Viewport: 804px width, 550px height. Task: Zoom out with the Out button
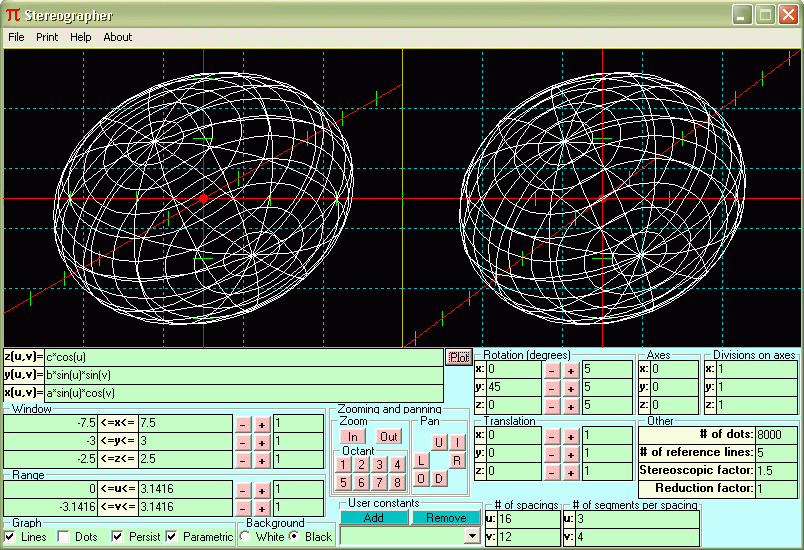click(x=389, y=437)
